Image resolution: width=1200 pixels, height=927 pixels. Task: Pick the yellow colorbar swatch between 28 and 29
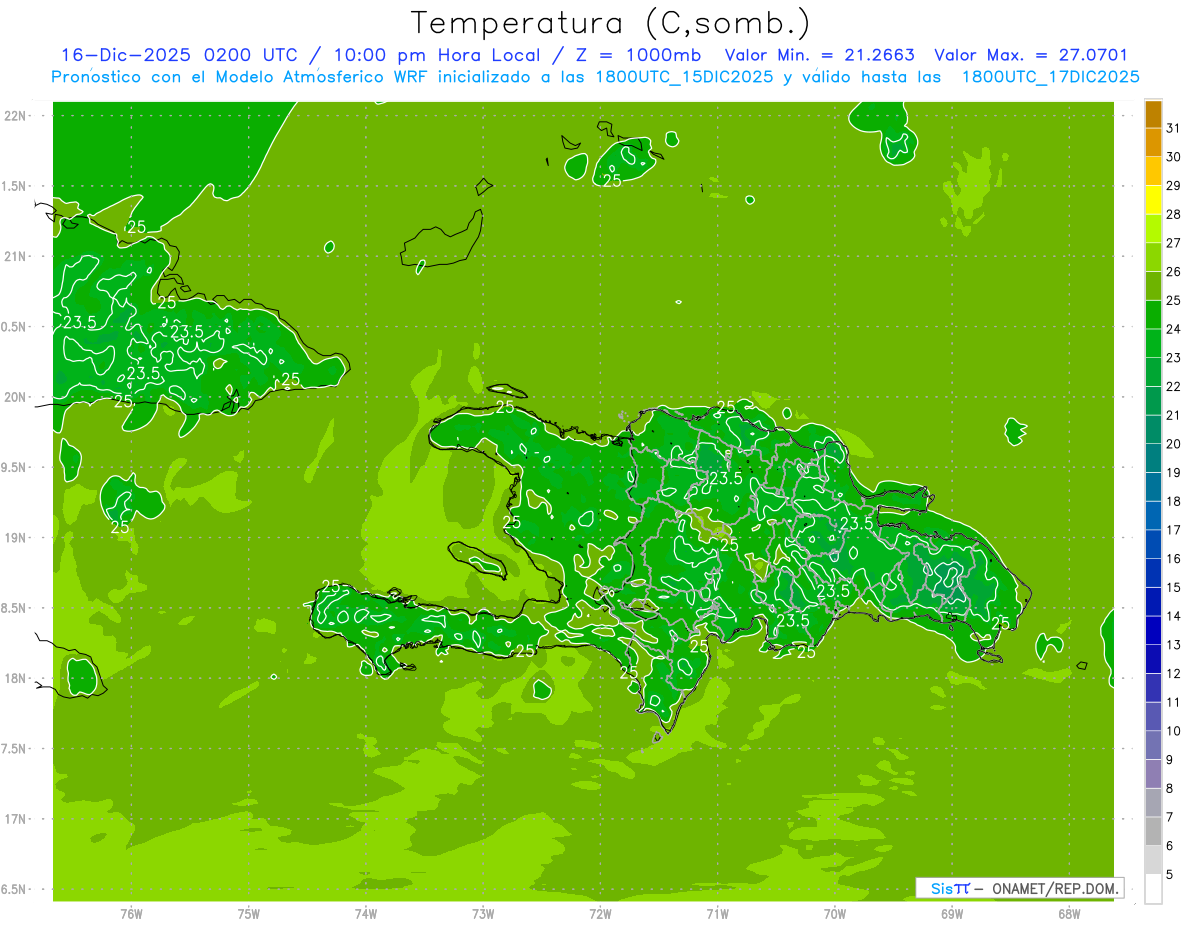[1153, 200]
